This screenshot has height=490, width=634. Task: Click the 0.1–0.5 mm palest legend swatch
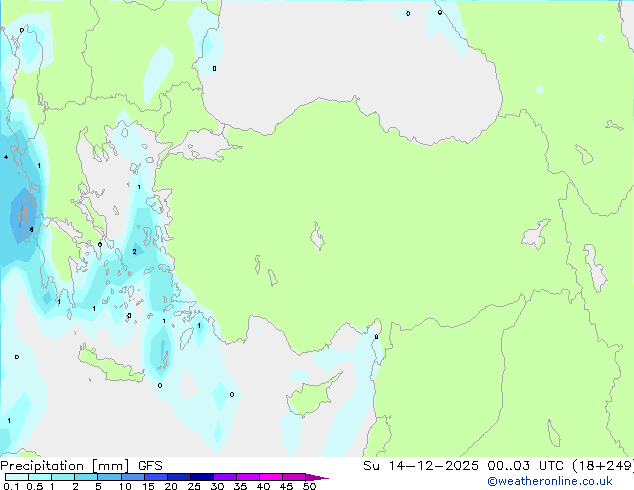click(17, 477)
